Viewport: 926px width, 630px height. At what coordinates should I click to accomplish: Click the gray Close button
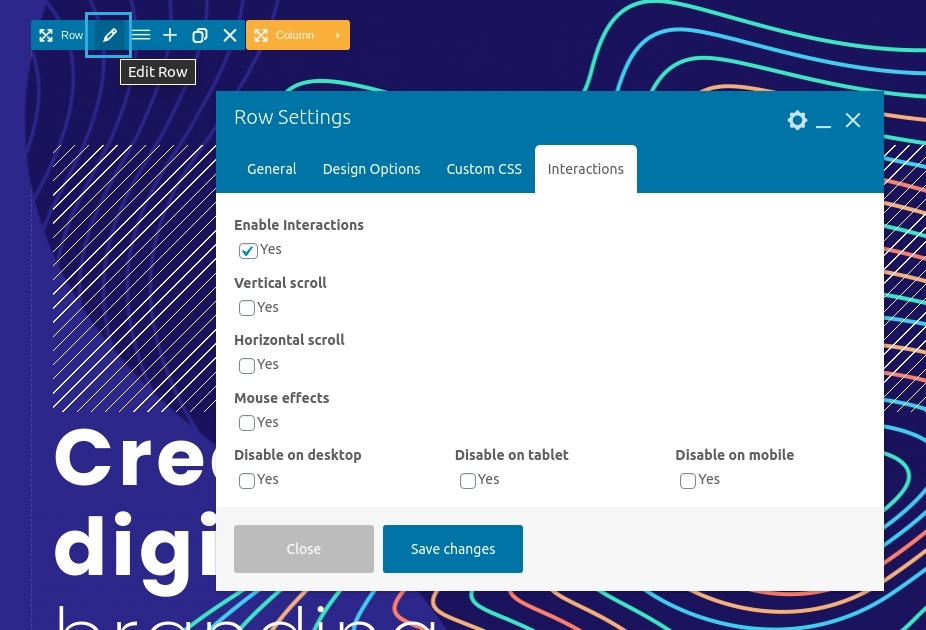coord(304,549)
